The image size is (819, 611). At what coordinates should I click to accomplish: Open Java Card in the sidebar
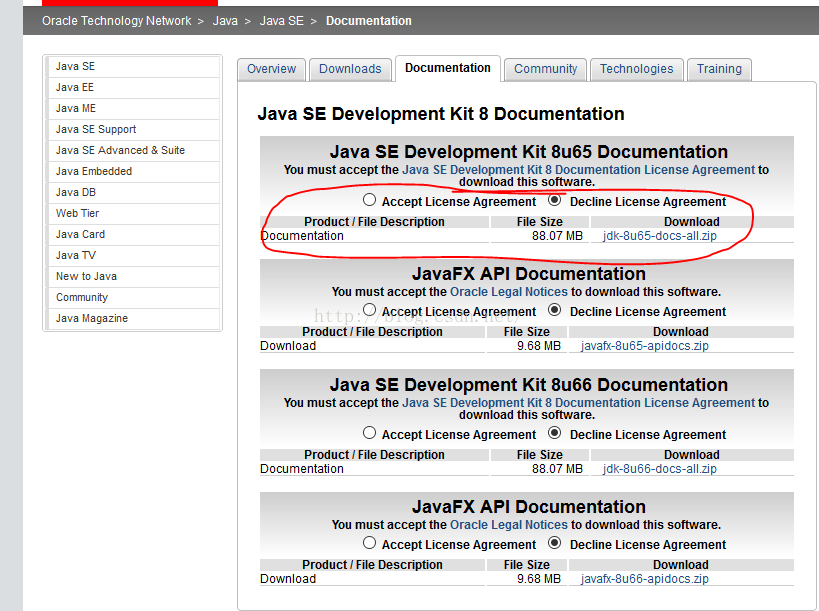(133, 234)
